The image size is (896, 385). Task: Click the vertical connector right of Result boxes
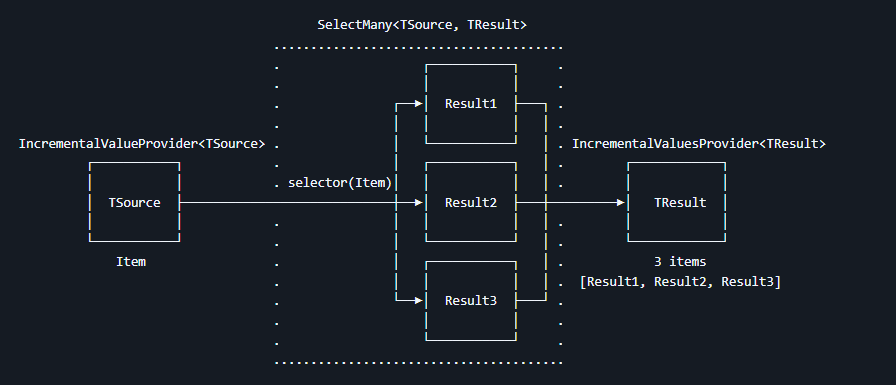click(546, 202)
